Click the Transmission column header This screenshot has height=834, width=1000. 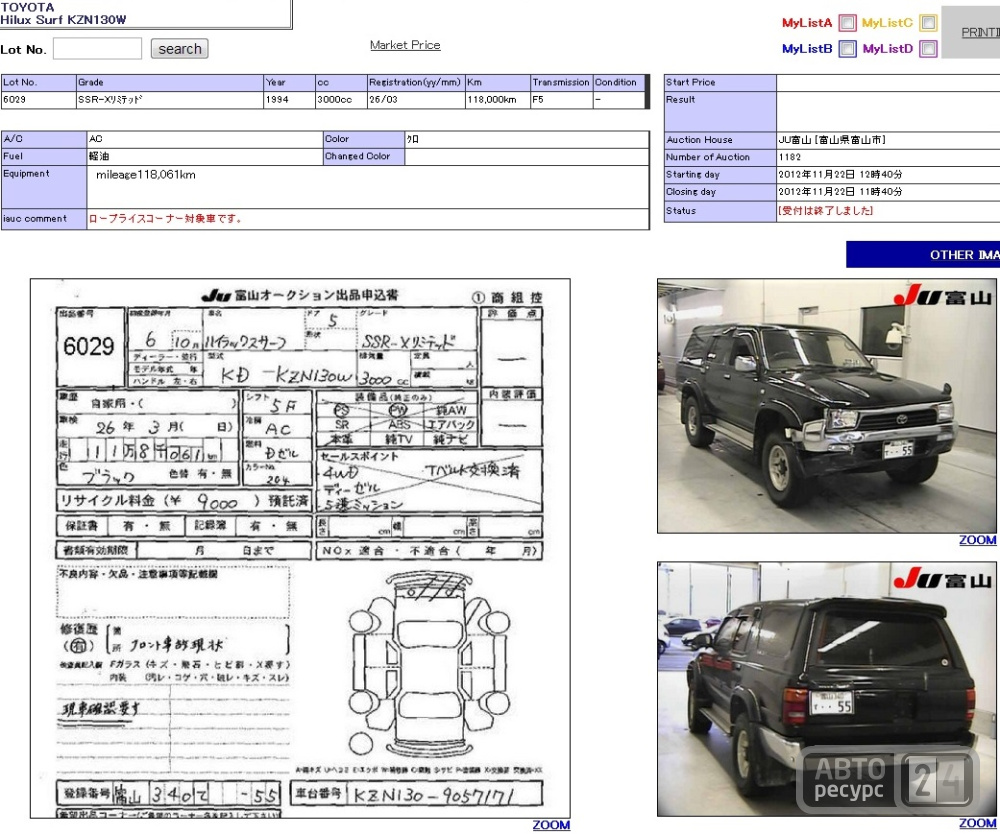562,82
